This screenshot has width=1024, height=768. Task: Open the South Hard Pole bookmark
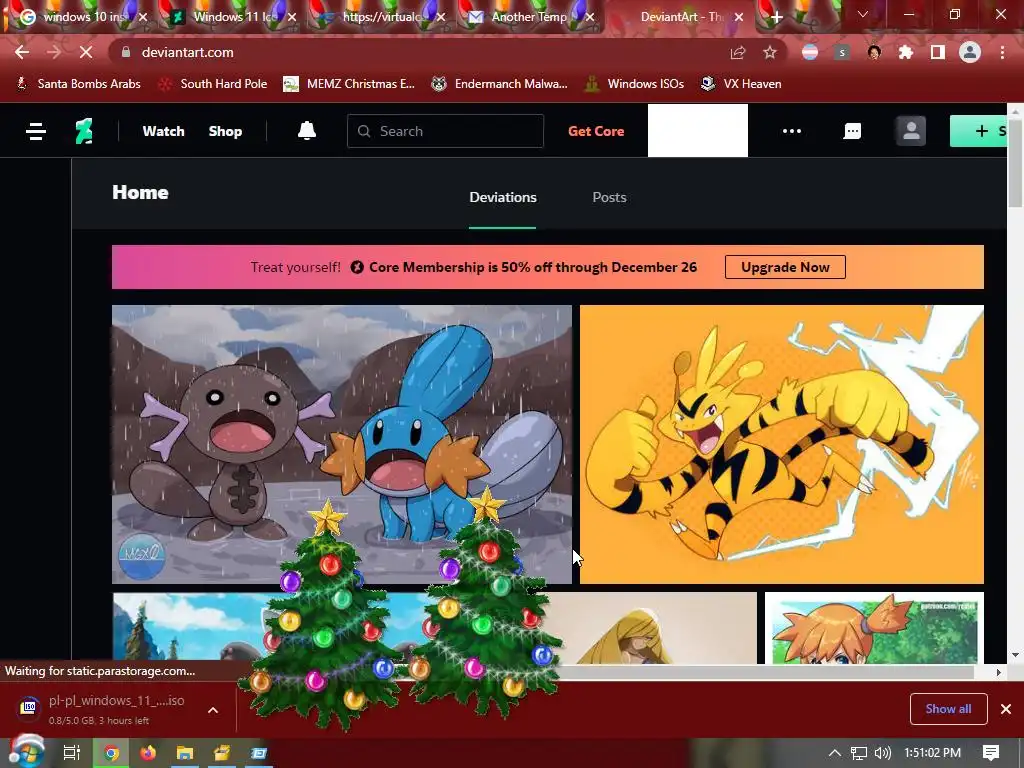[214, 84]
